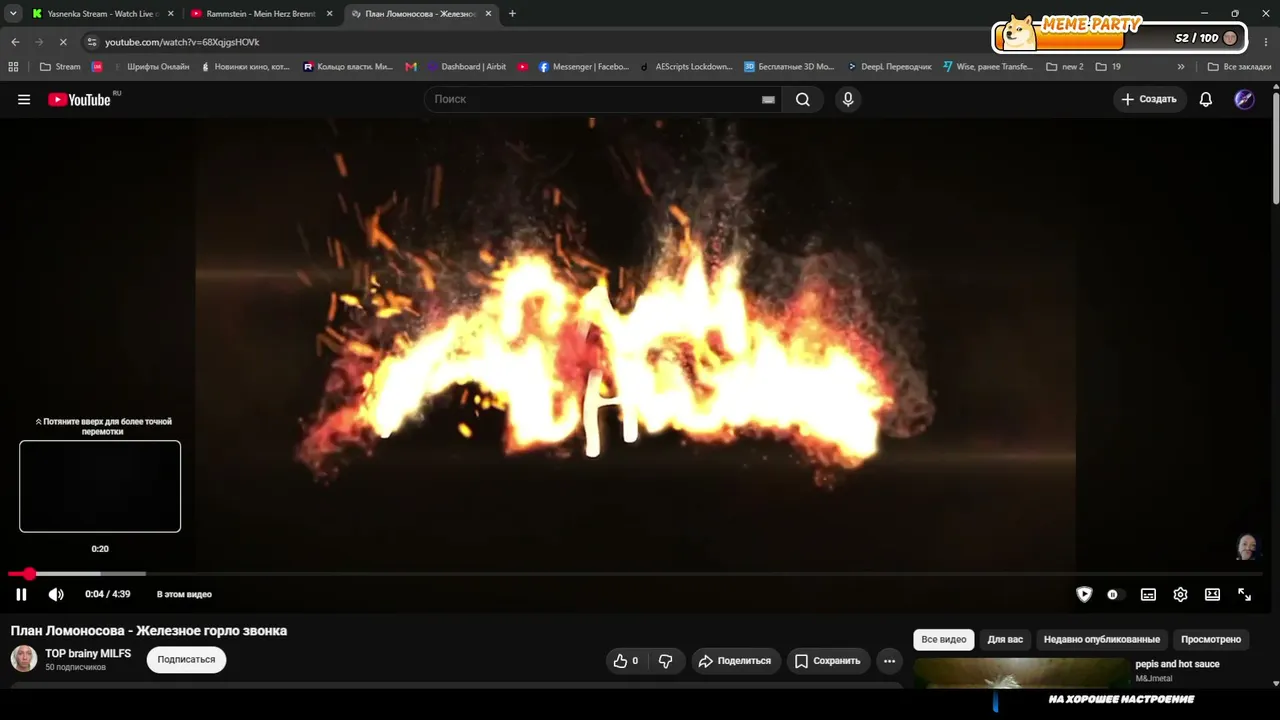The width and height of the screenshot is (1280, 720).
Task: Open the Кольцо власти bookmark
Action: click(x=348, y=67)
